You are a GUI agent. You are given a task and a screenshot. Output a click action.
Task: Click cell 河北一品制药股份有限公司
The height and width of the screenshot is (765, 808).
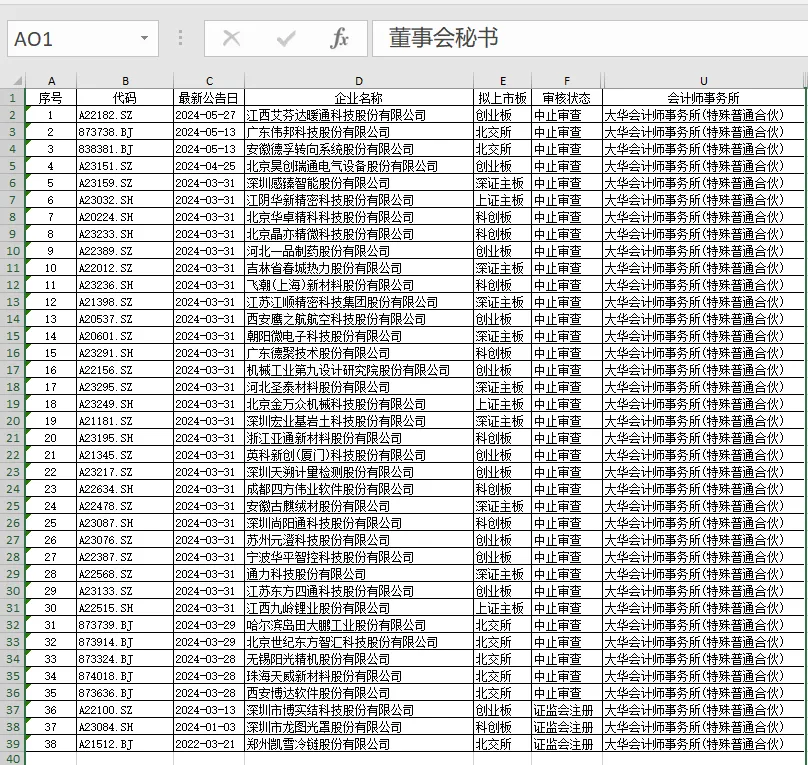[359, 251]
